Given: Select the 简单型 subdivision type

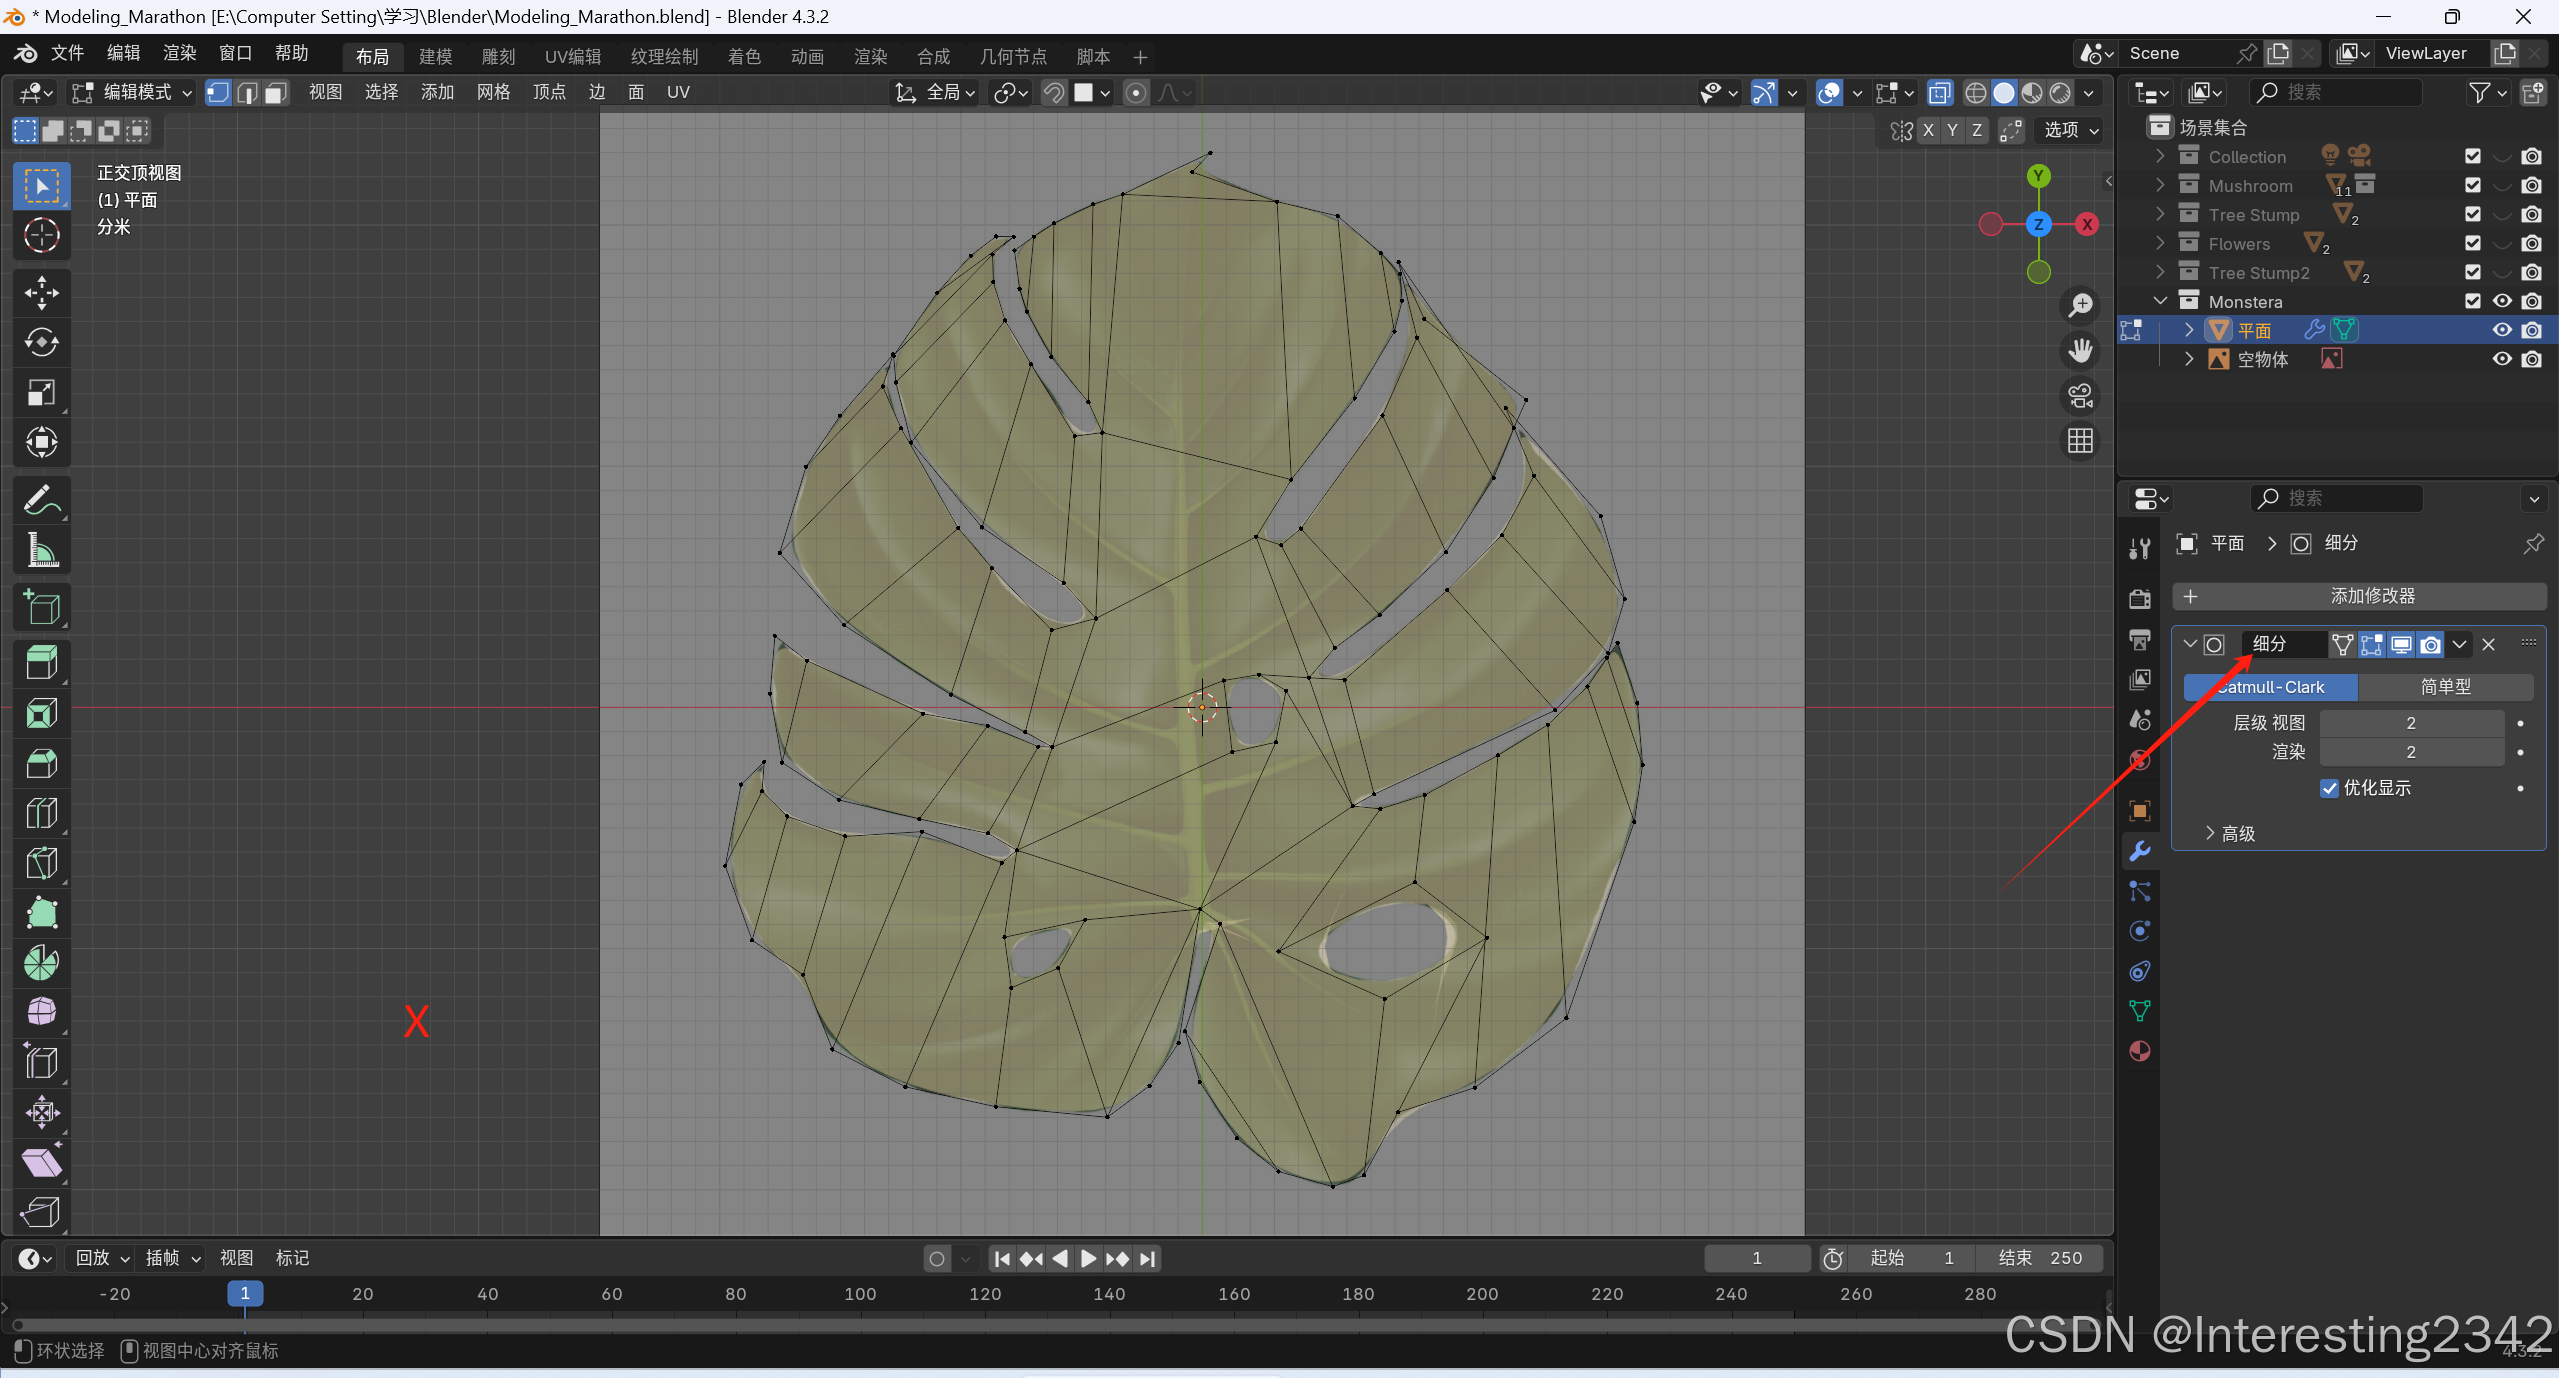Looking at the screenshot, I should [x=2444, y=687].
